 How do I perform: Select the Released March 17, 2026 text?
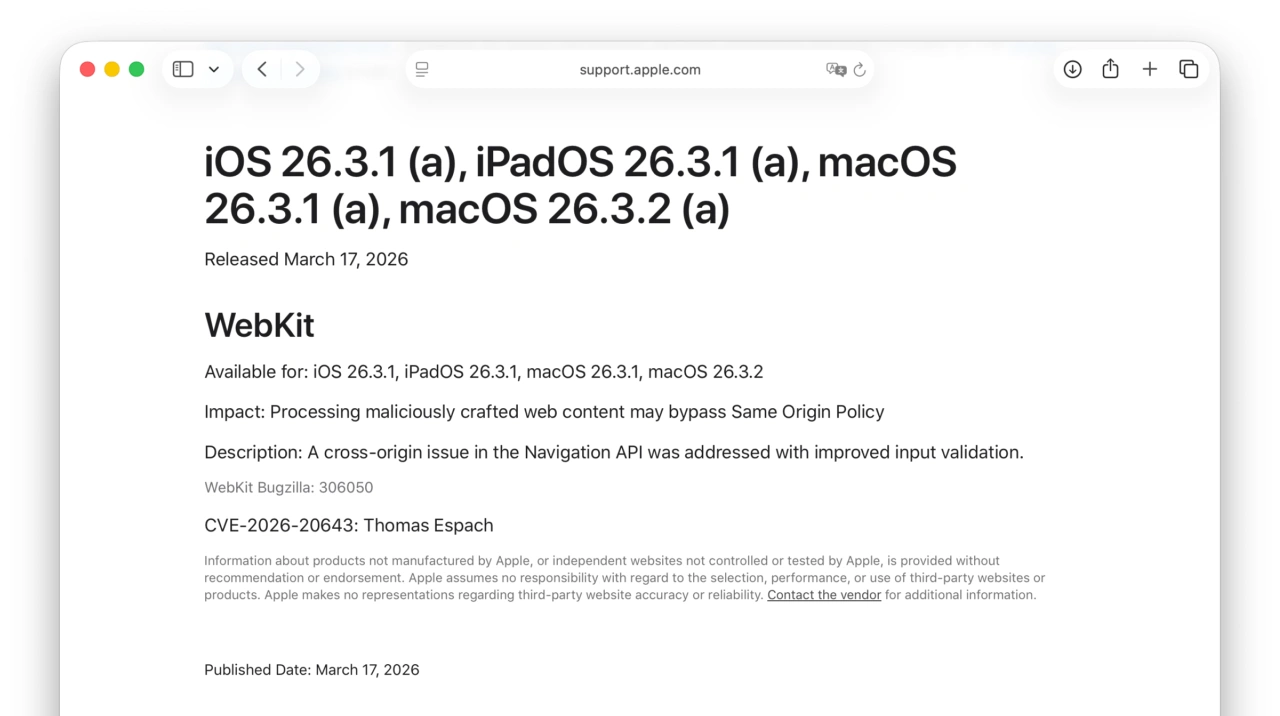pos(306,258)
